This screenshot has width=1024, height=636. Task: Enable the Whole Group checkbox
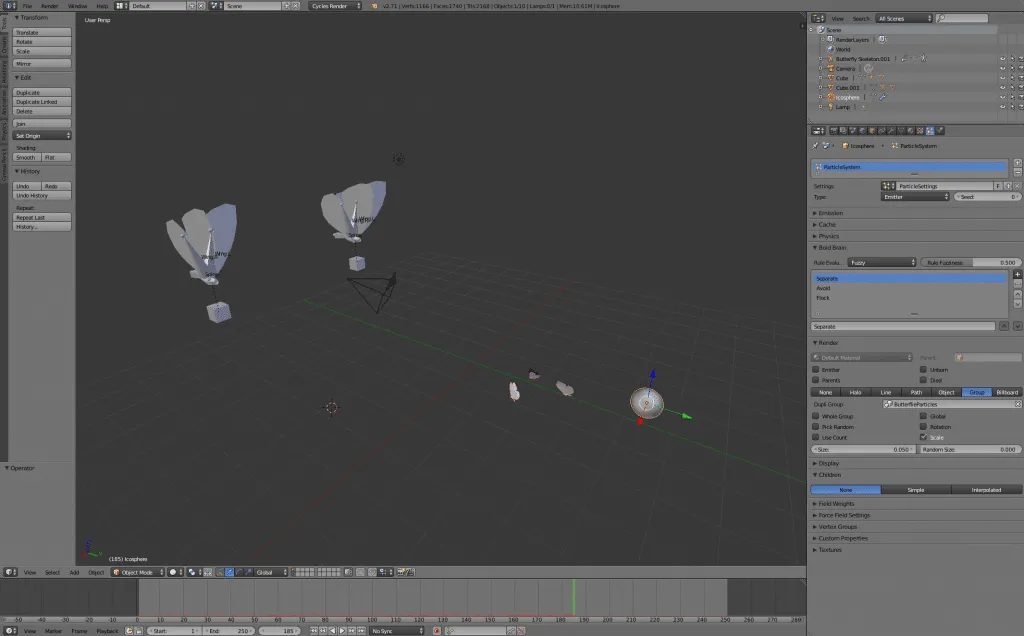(x=816, y=416)
